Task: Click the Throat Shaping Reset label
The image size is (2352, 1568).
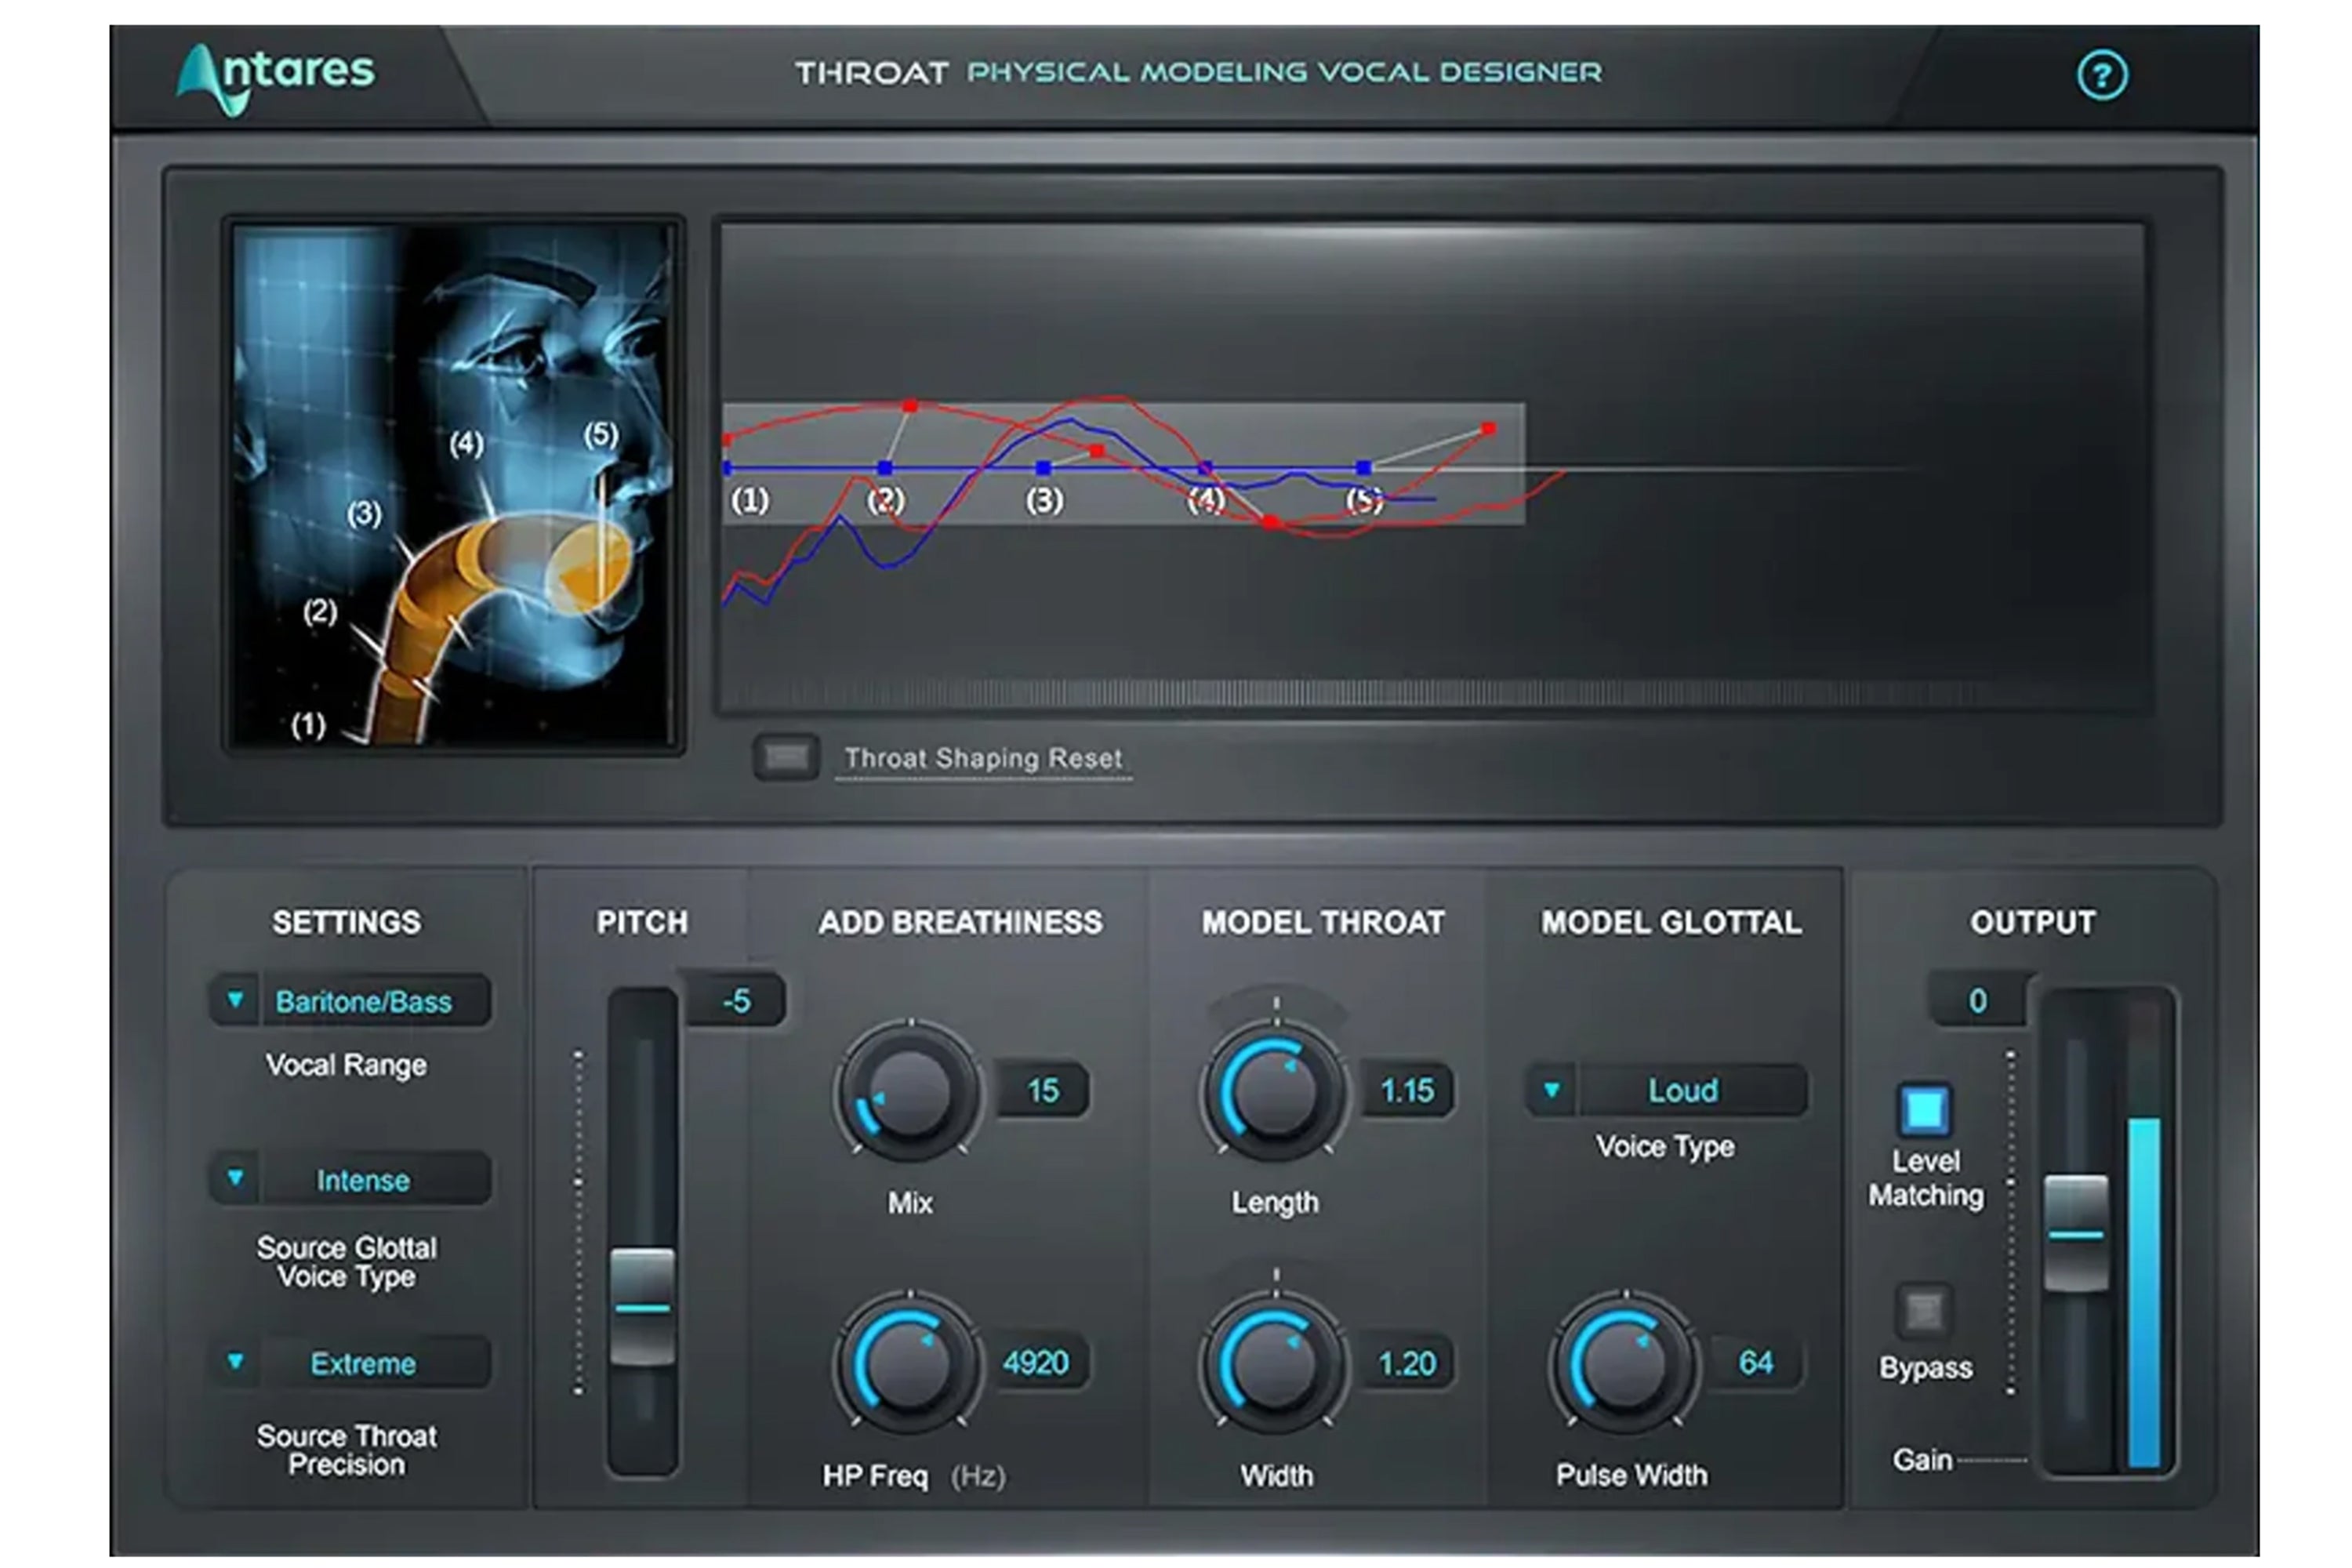Action: (983, 758)
